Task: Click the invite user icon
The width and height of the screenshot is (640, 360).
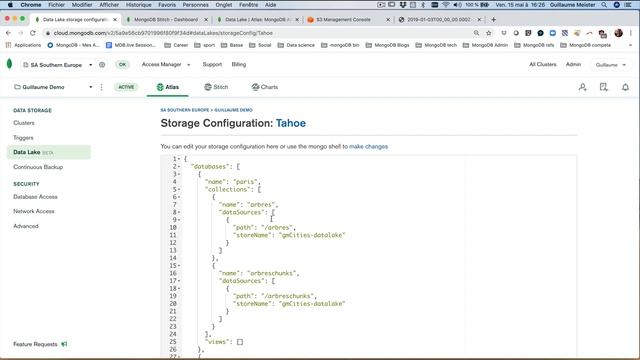Action: [582, 87]
